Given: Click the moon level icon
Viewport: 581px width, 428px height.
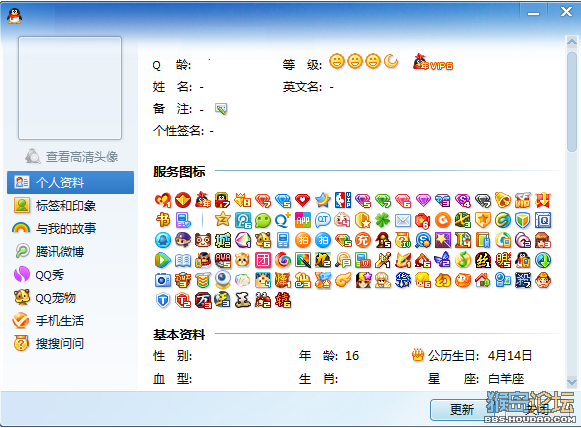Looking at the screenshot, I should click(x=391, y=61).
